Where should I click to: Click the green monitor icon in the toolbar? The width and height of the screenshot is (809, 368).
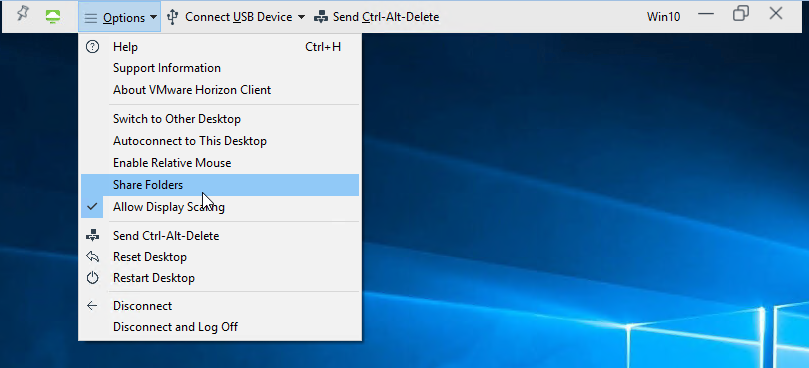point(52,17)
